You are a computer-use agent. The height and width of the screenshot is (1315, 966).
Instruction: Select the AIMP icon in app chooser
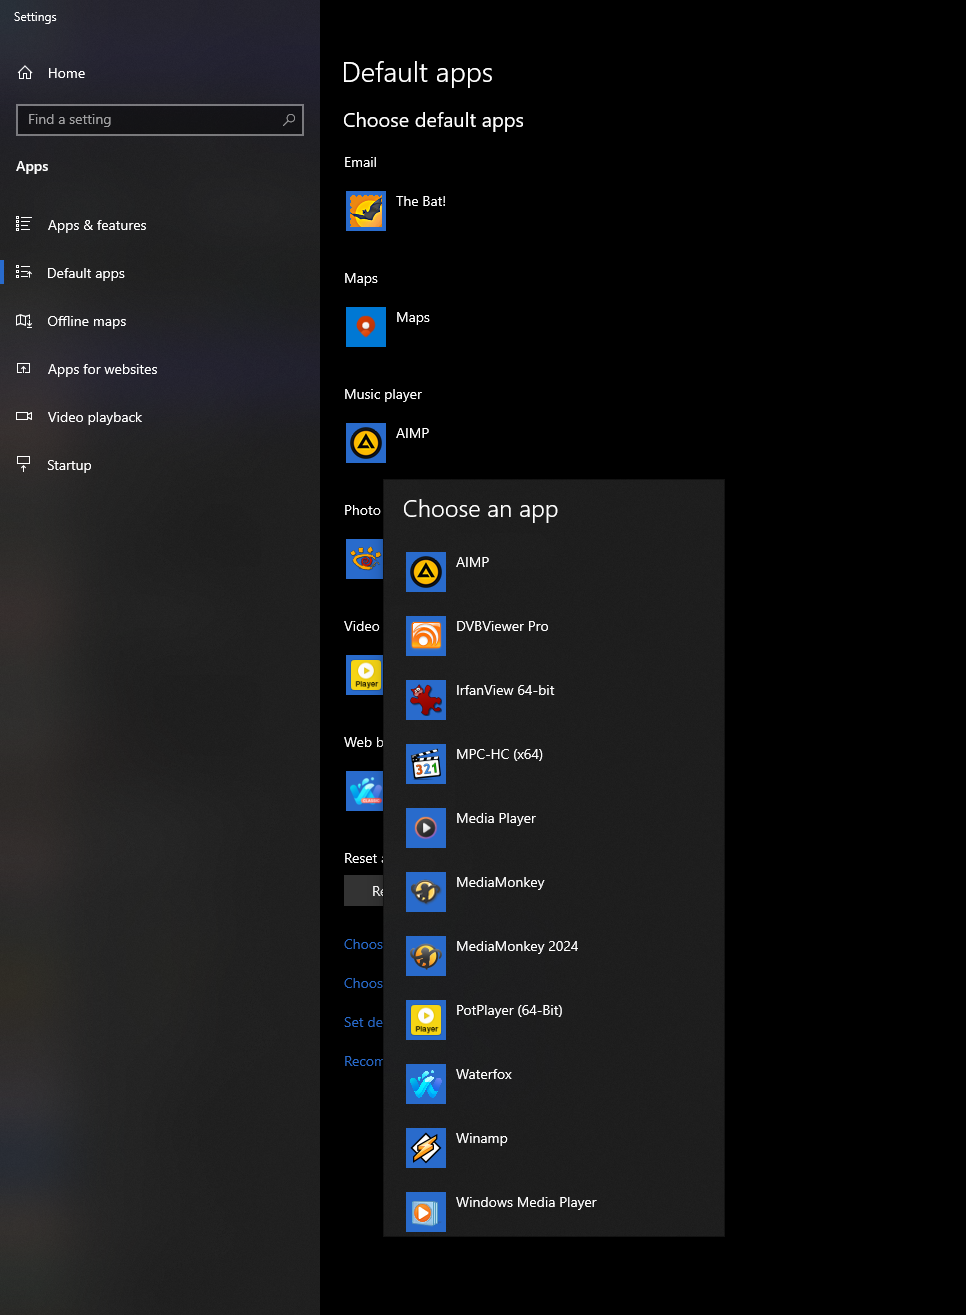[426, 572]
